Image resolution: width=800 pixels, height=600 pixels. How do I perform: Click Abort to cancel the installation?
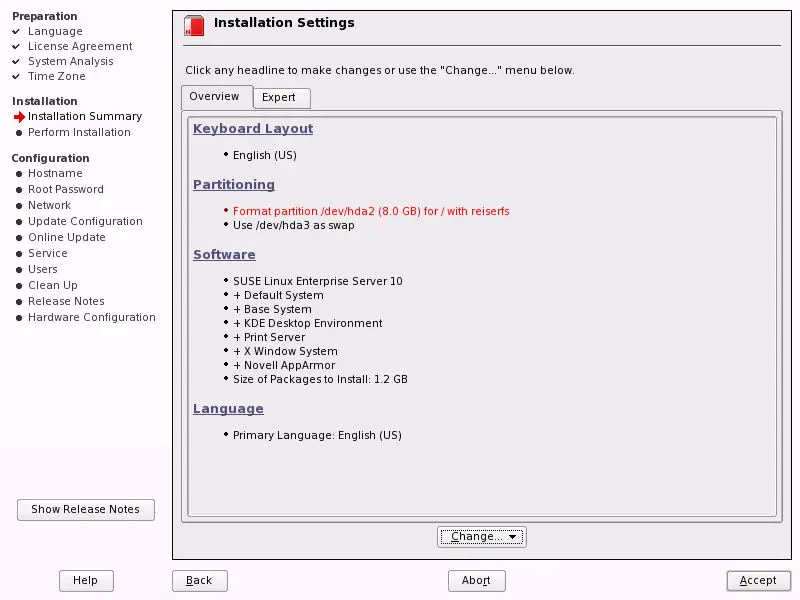(x=476, y=580)
